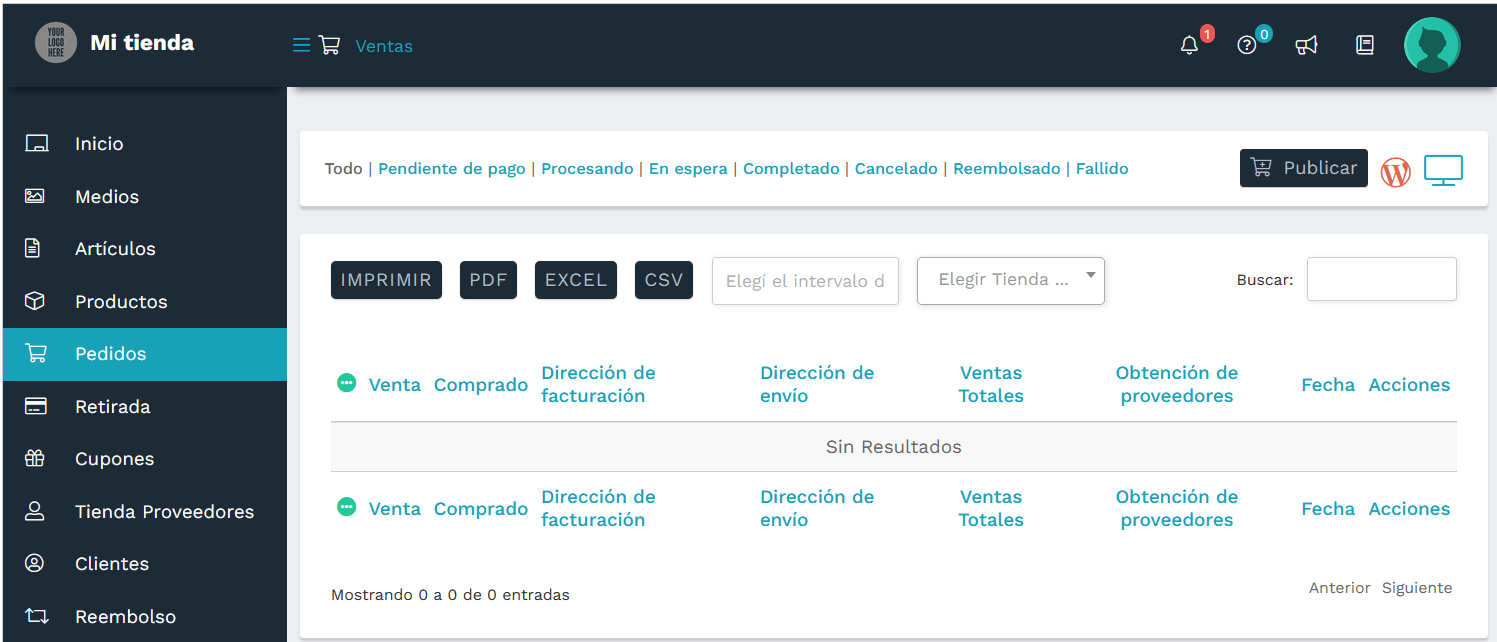The height and width of the screenshot is (642, 1497).
Task: Click the help question mark icon
Action: 1246,46
